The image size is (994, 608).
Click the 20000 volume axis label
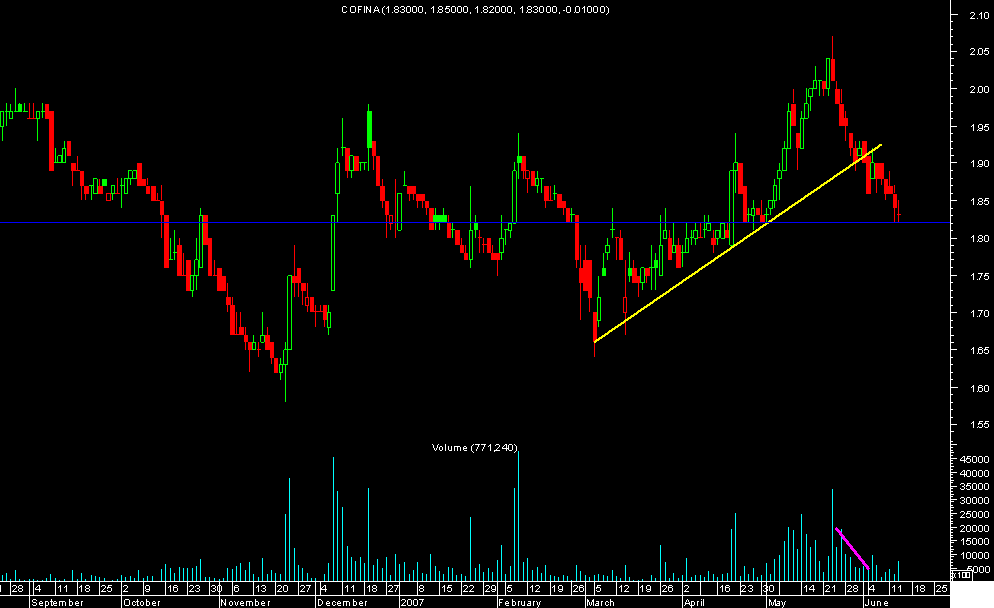coord(974,528)
